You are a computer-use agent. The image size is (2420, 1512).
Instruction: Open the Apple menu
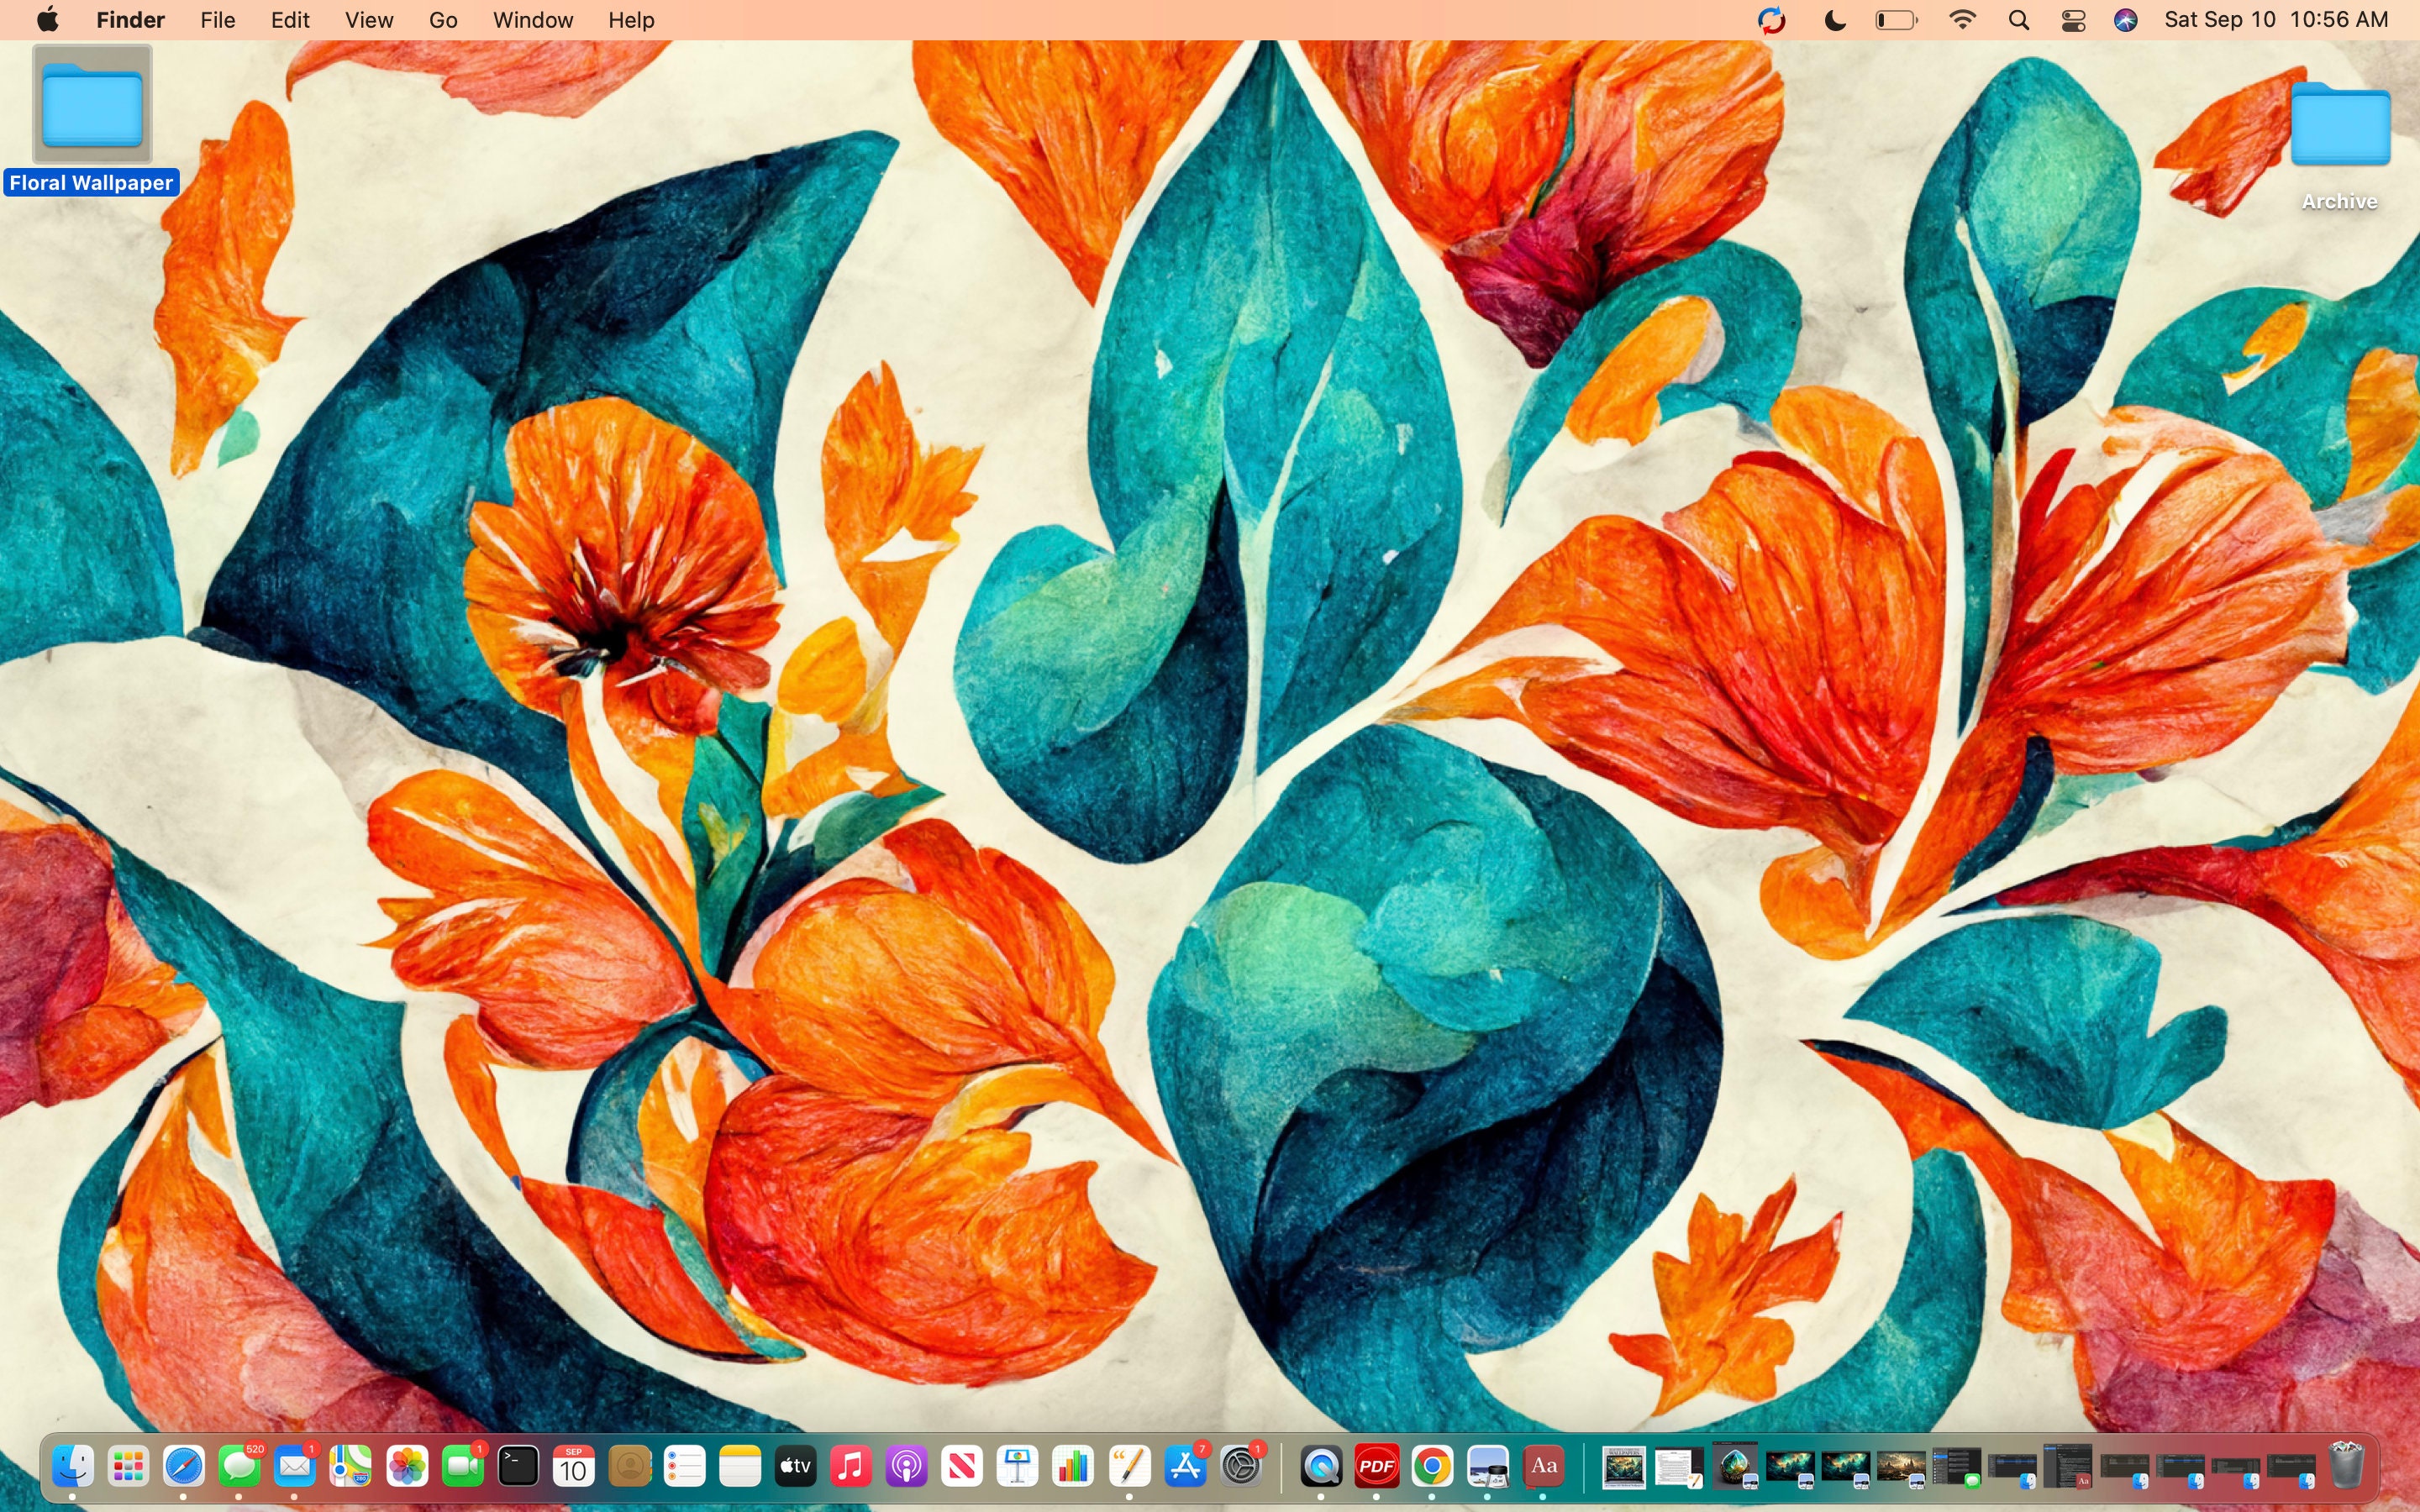coord(46,19)
